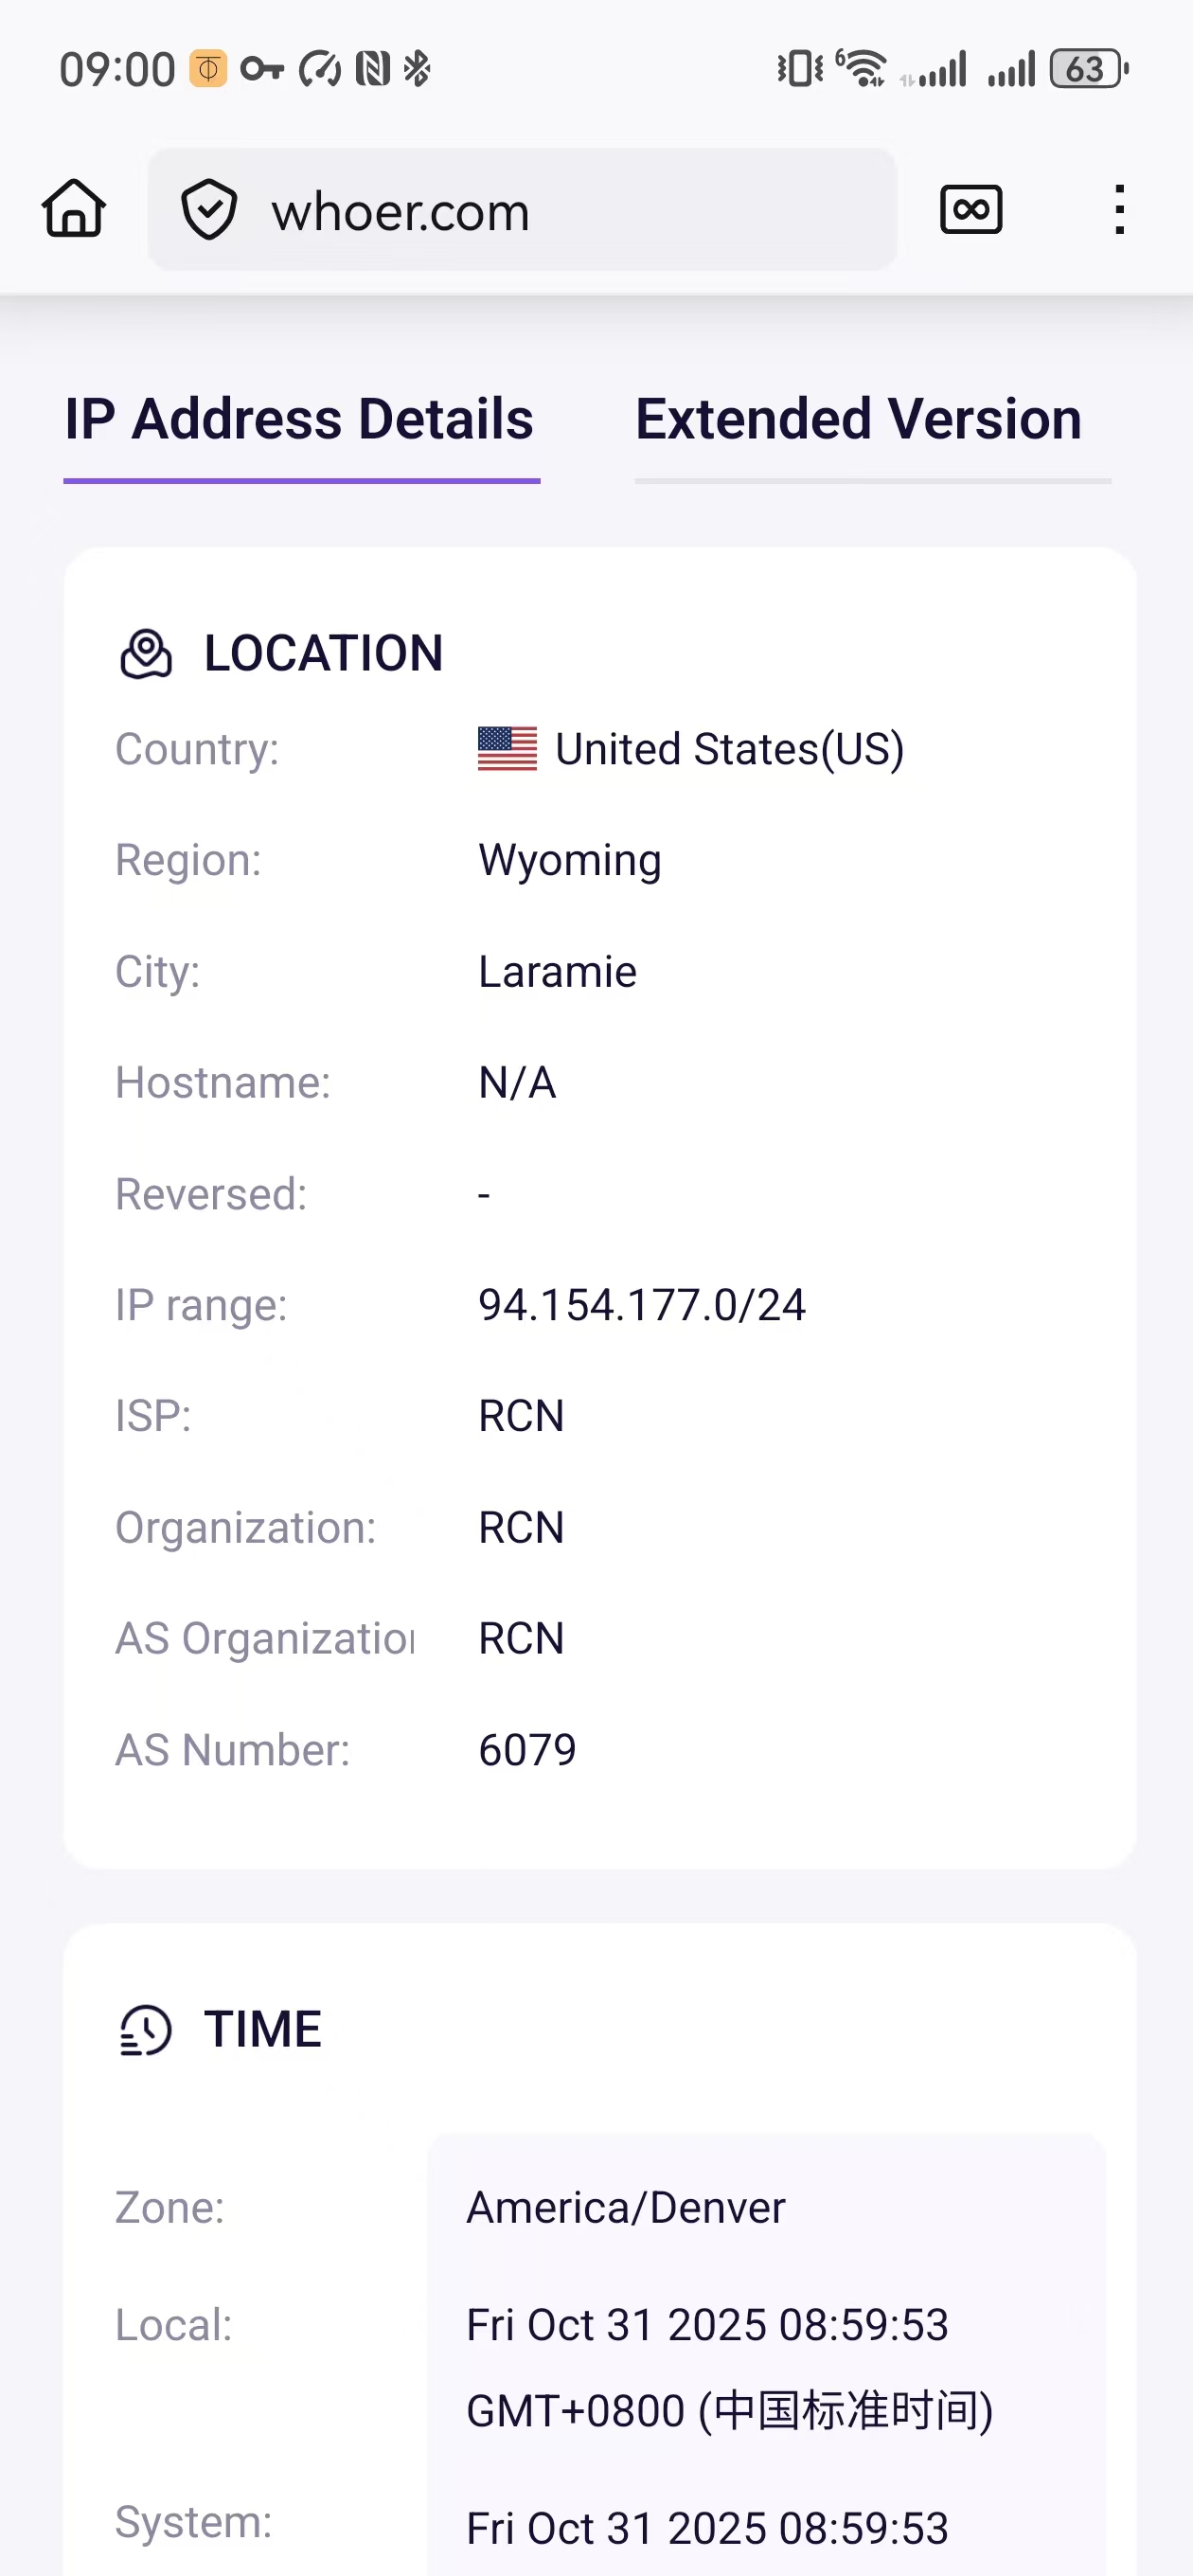Tap the region value Wyoming
The image size is (1193, 2576).
coord(570,861)
